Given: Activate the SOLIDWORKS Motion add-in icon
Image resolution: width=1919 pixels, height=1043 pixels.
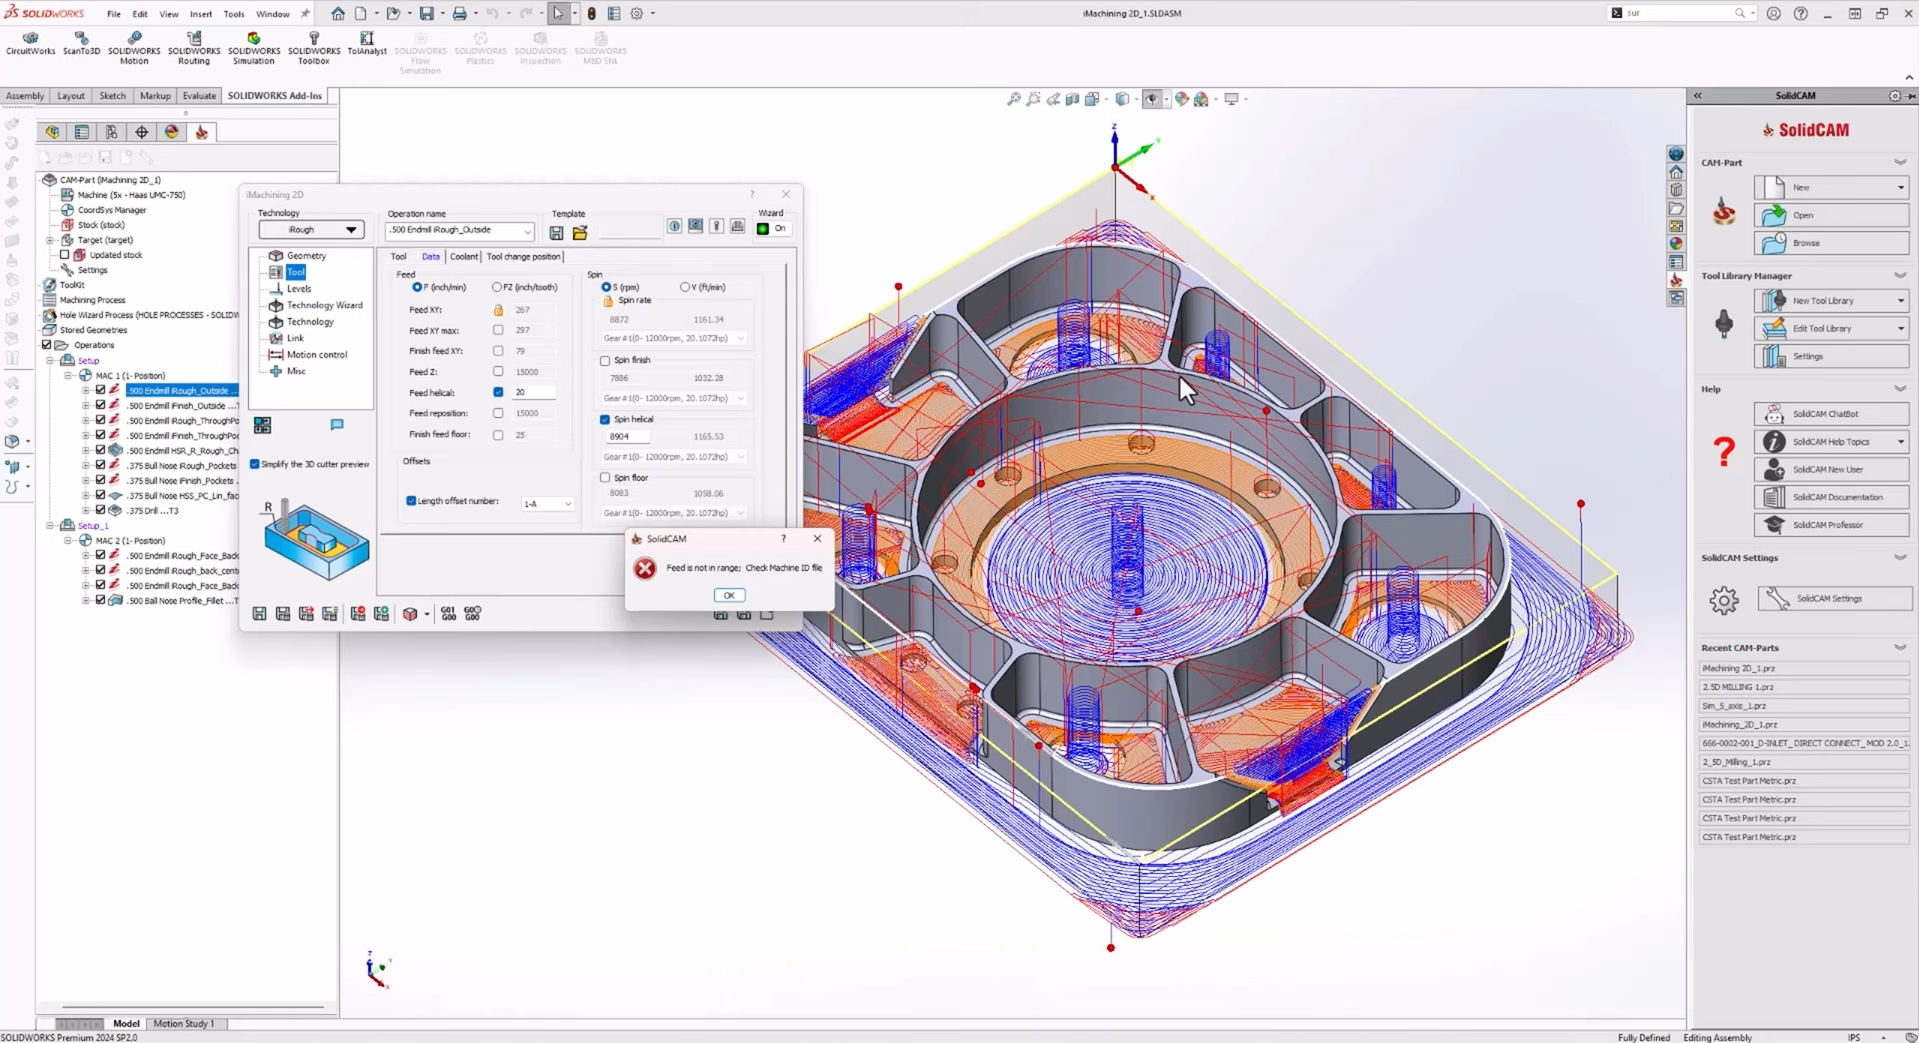Looking at the screenshot, I should (x=134, y=44).
